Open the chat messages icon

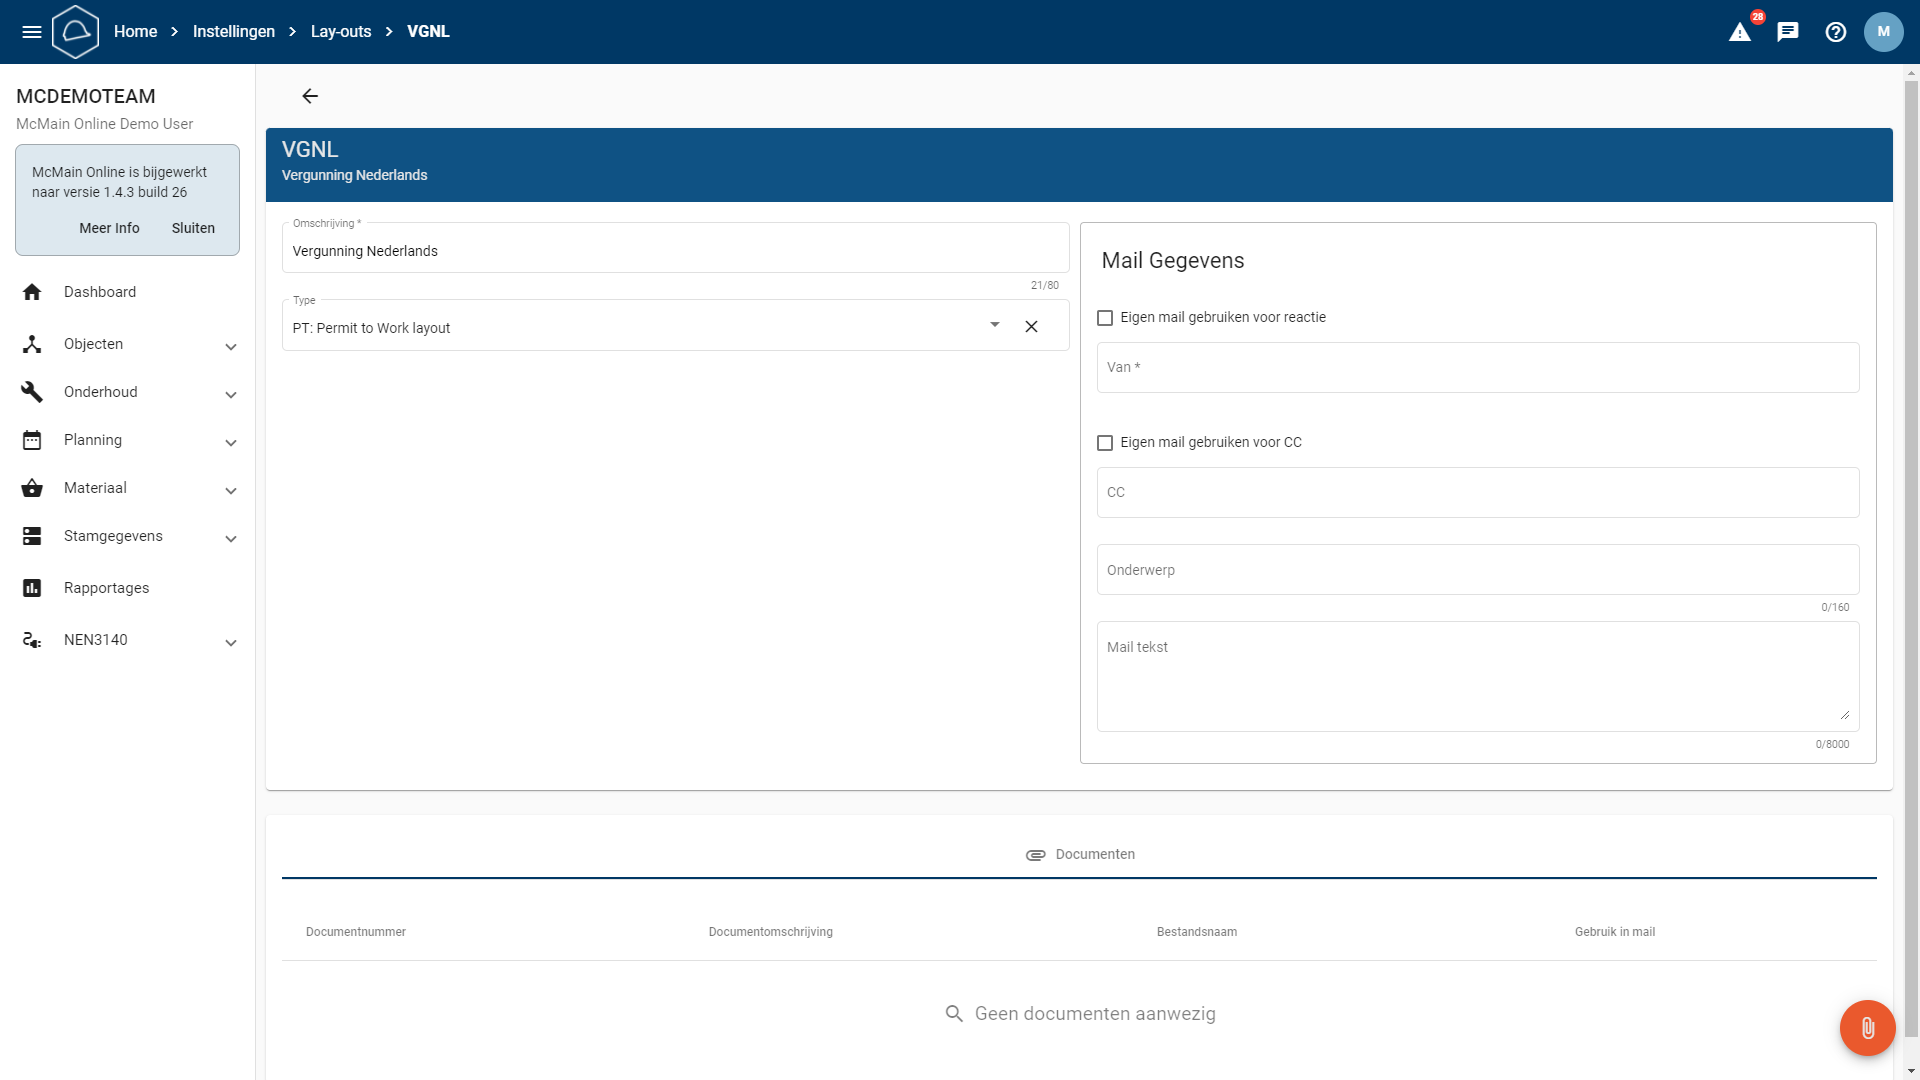tap(1788, 32)
